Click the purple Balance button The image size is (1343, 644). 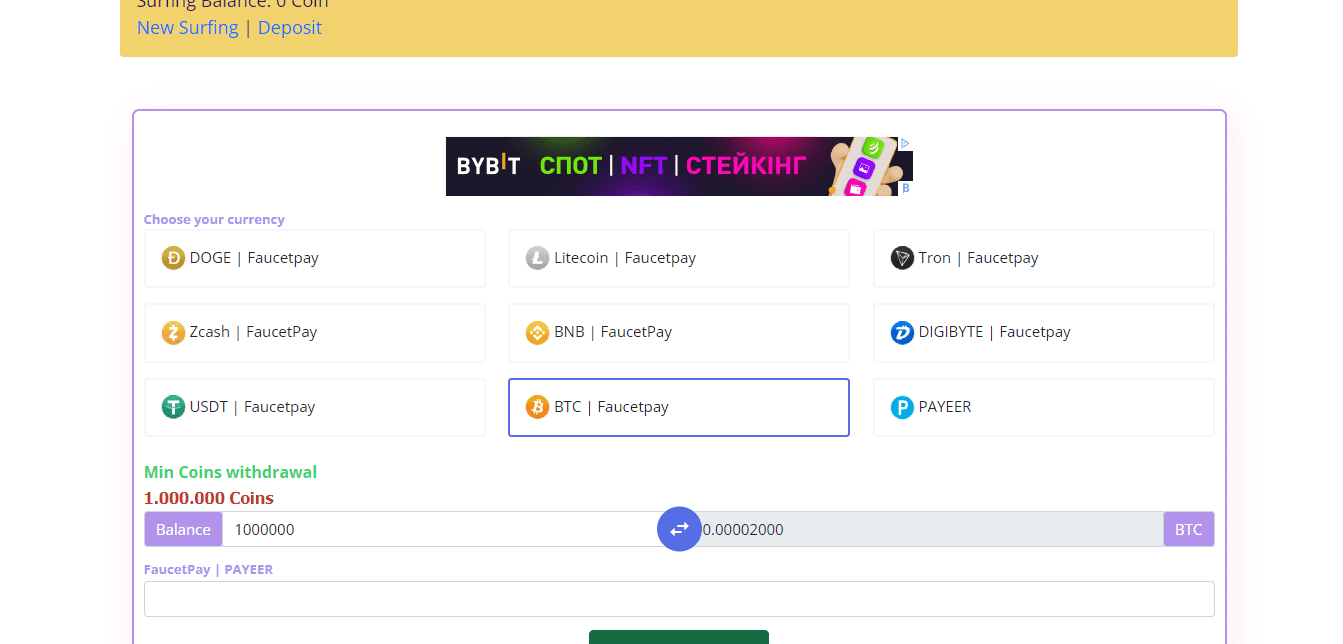[183, 529]
